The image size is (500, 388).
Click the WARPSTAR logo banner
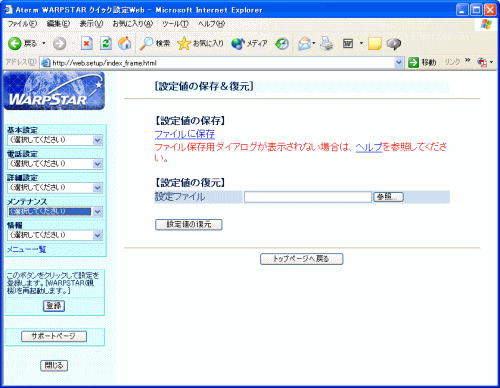tap(54, 91)
